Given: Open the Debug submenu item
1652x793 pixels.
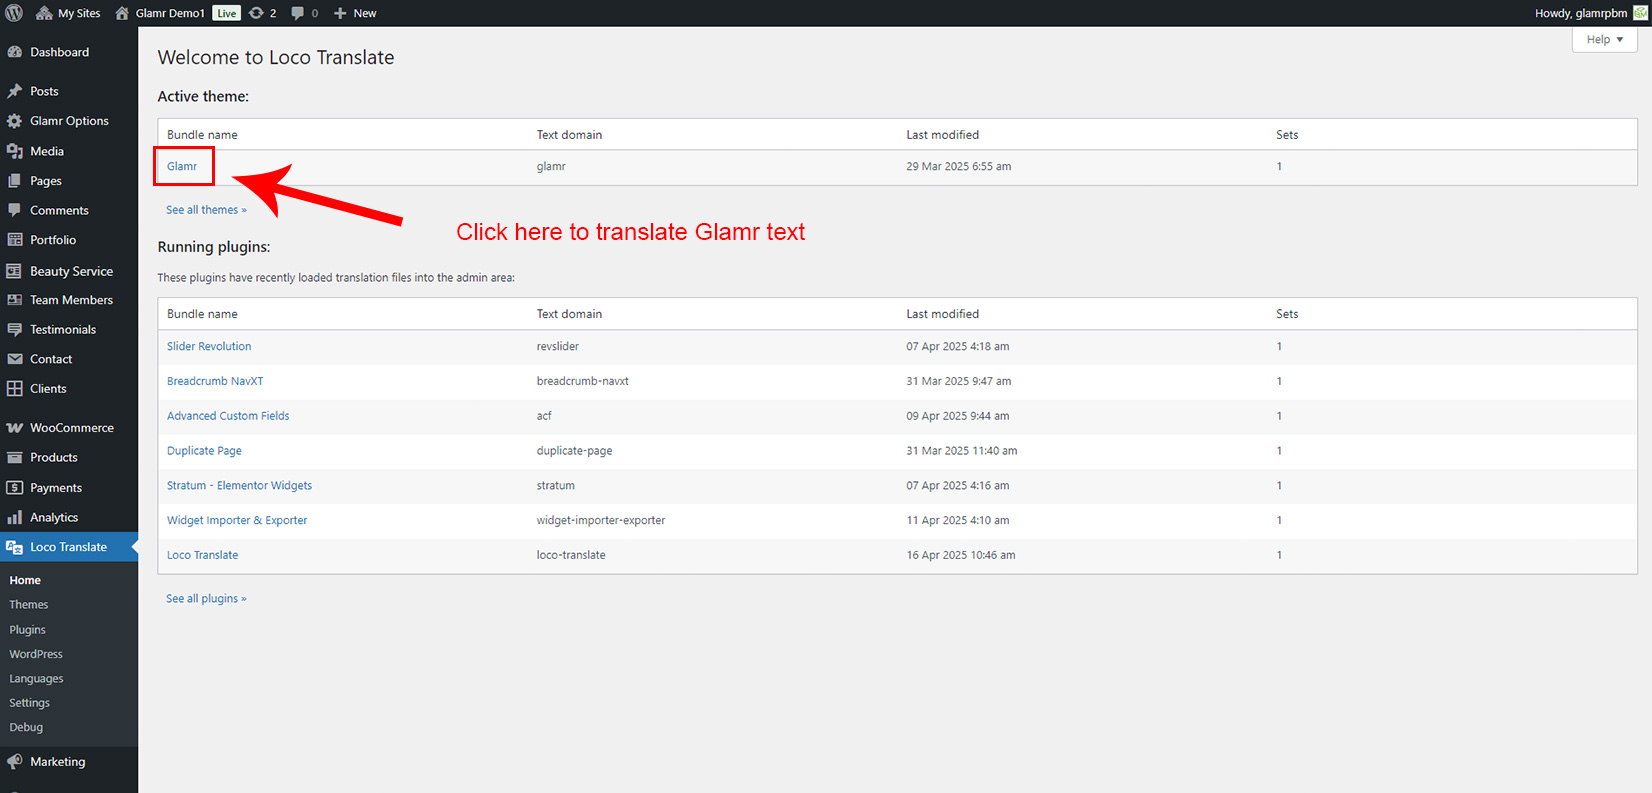Looking at the screenshot, I should [26, 727].
